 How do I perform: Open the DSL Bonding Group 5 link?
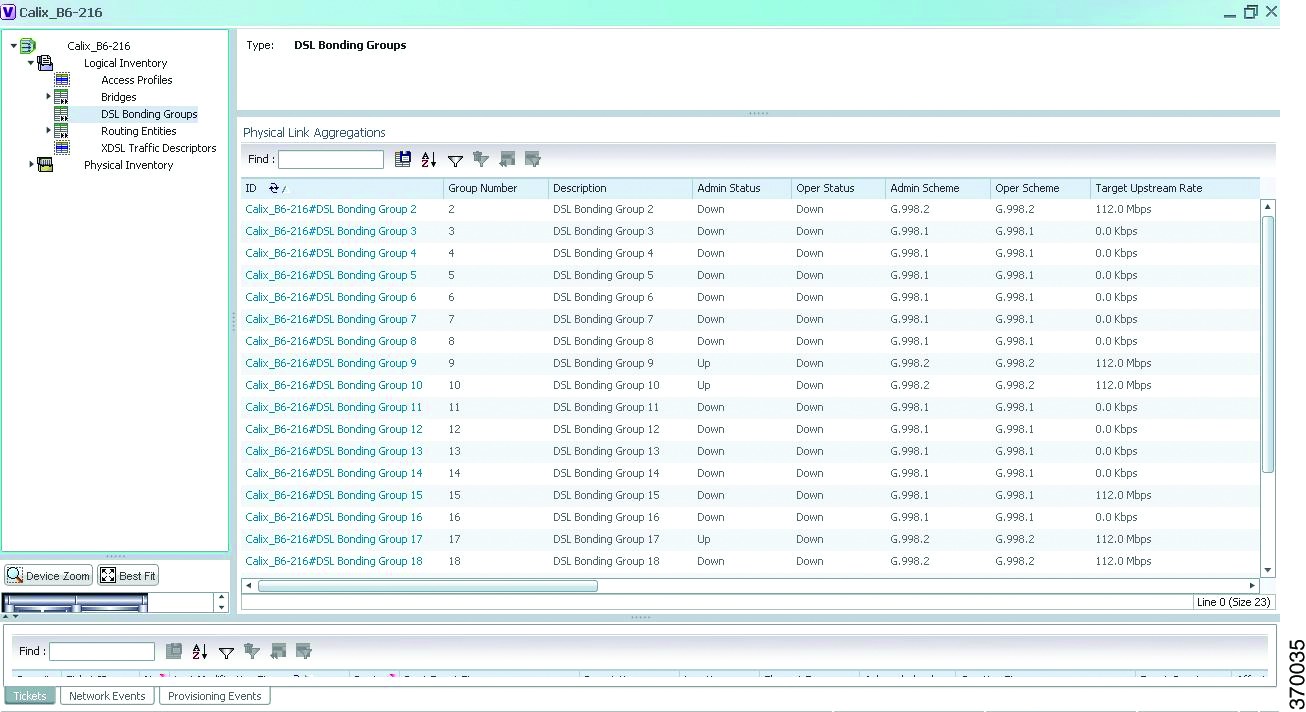(x=331, y=275)
